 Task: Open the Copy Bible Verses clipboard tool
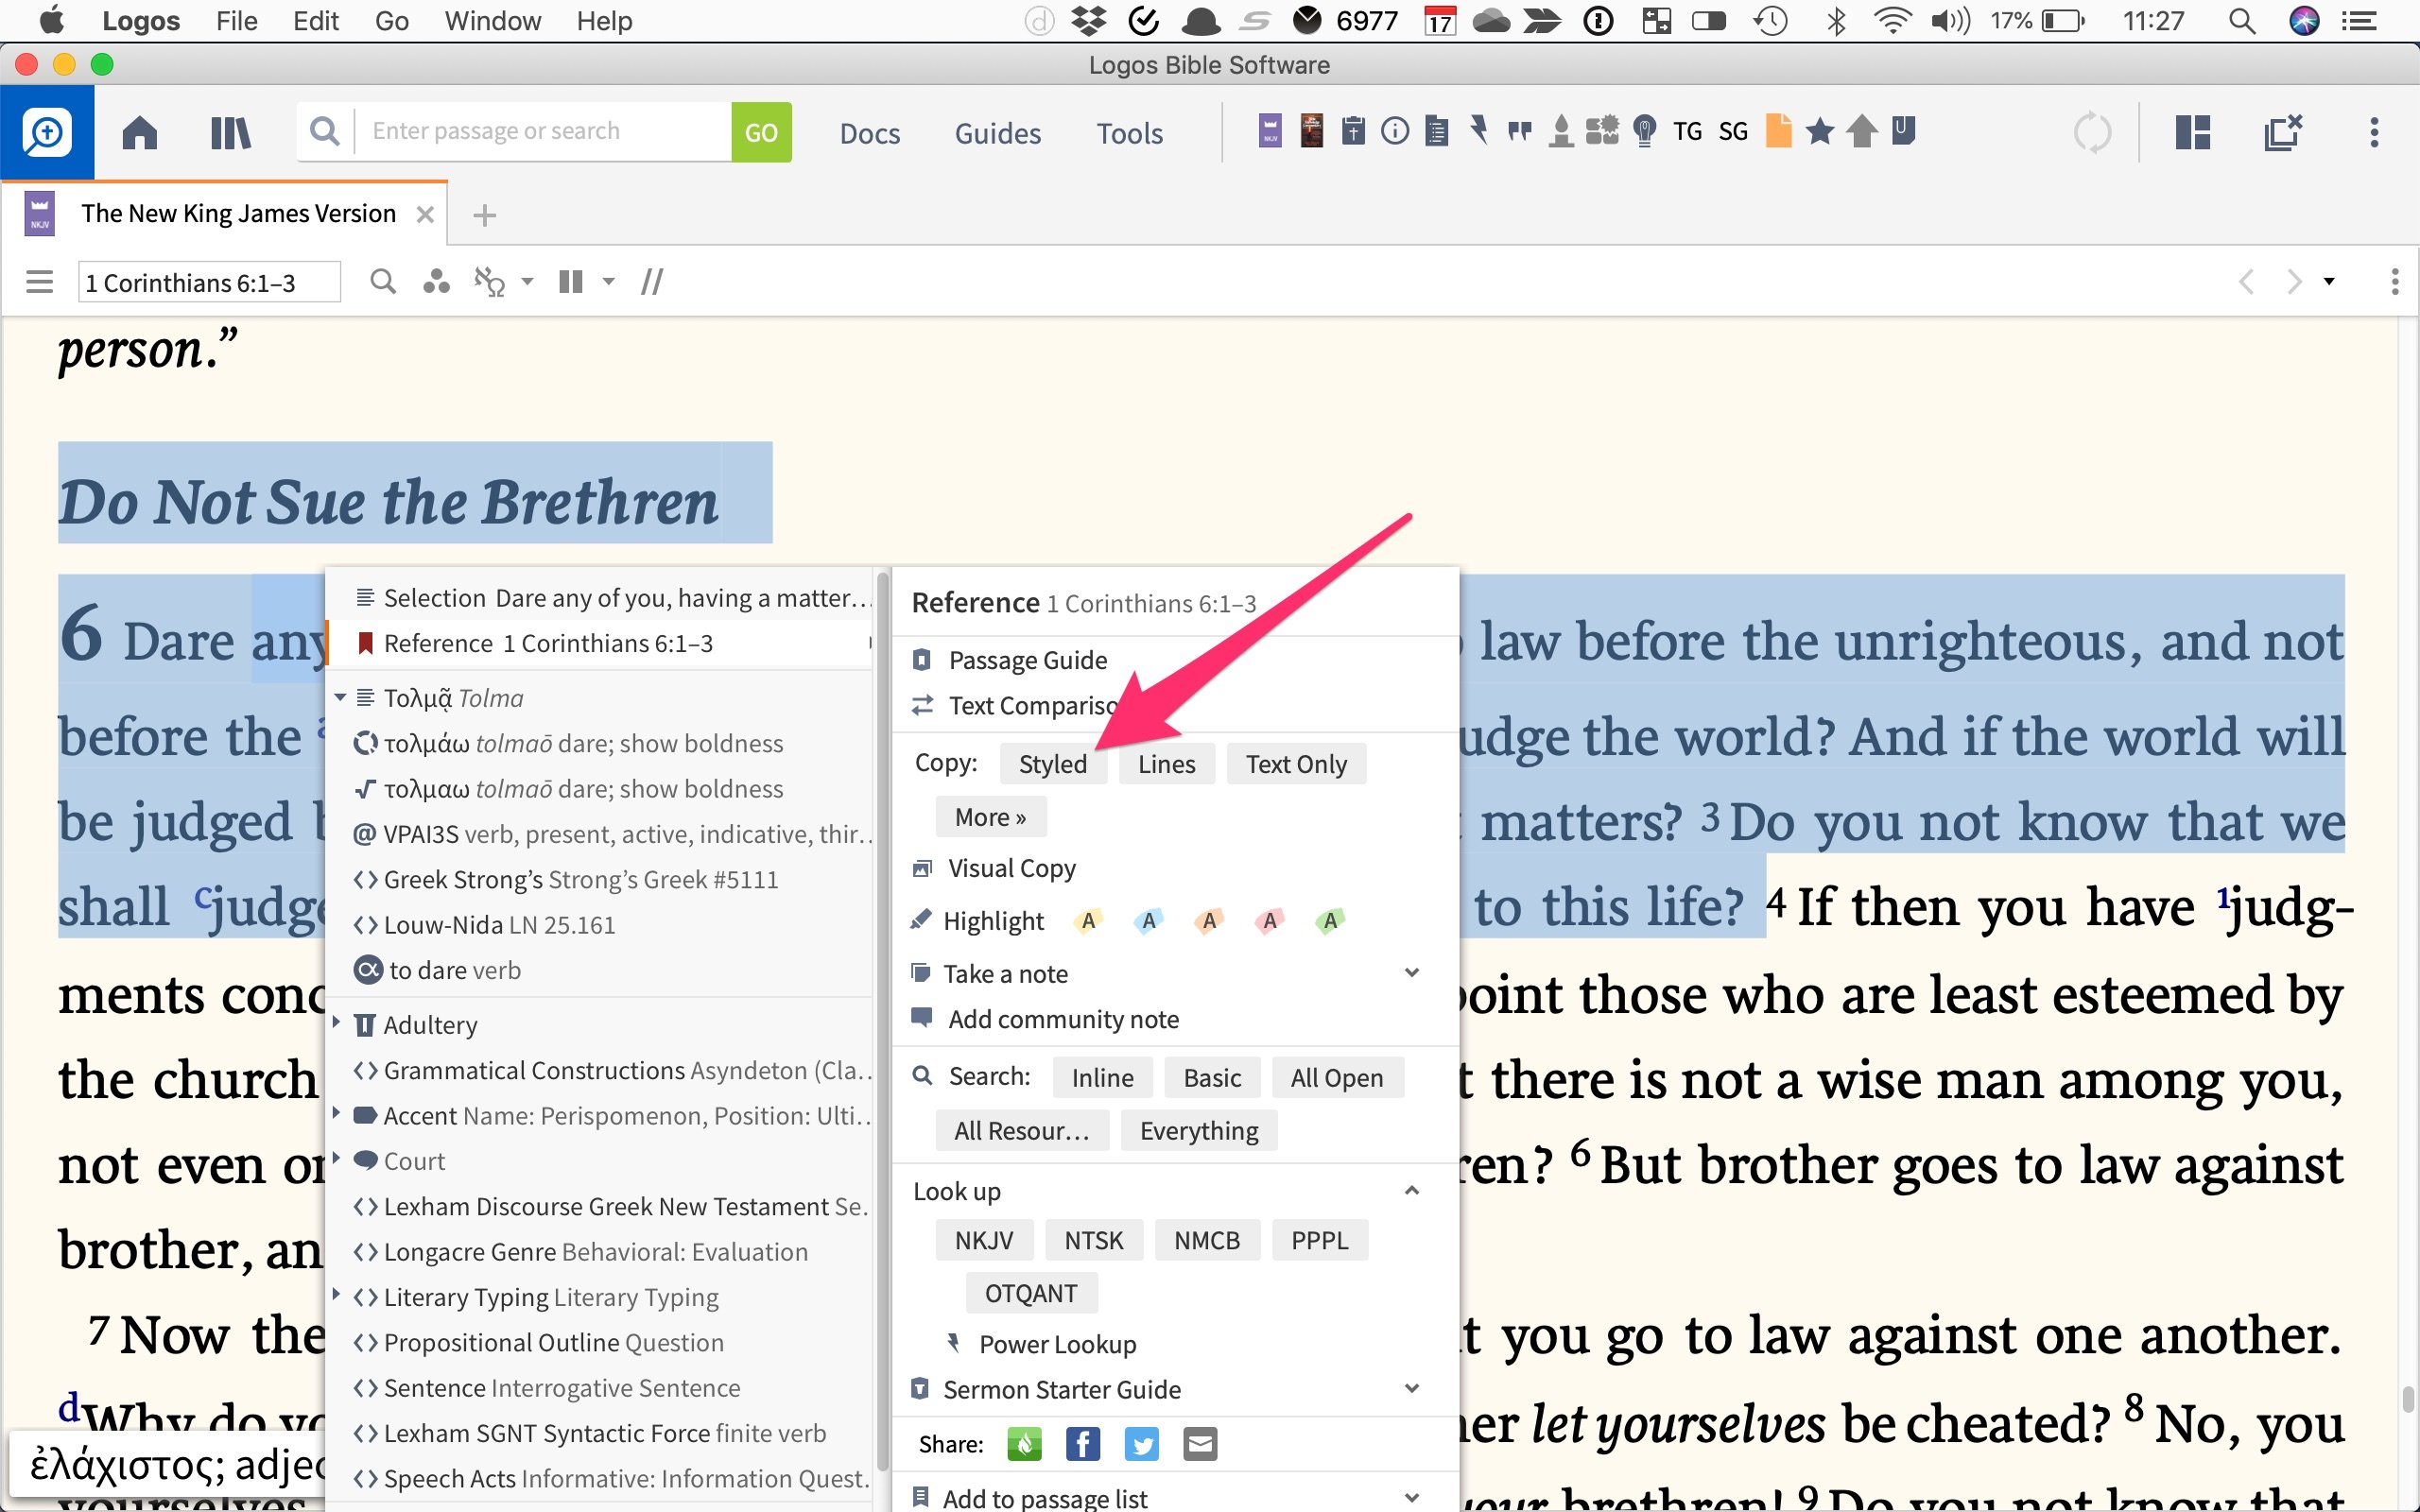click(x=1353, y=131)
